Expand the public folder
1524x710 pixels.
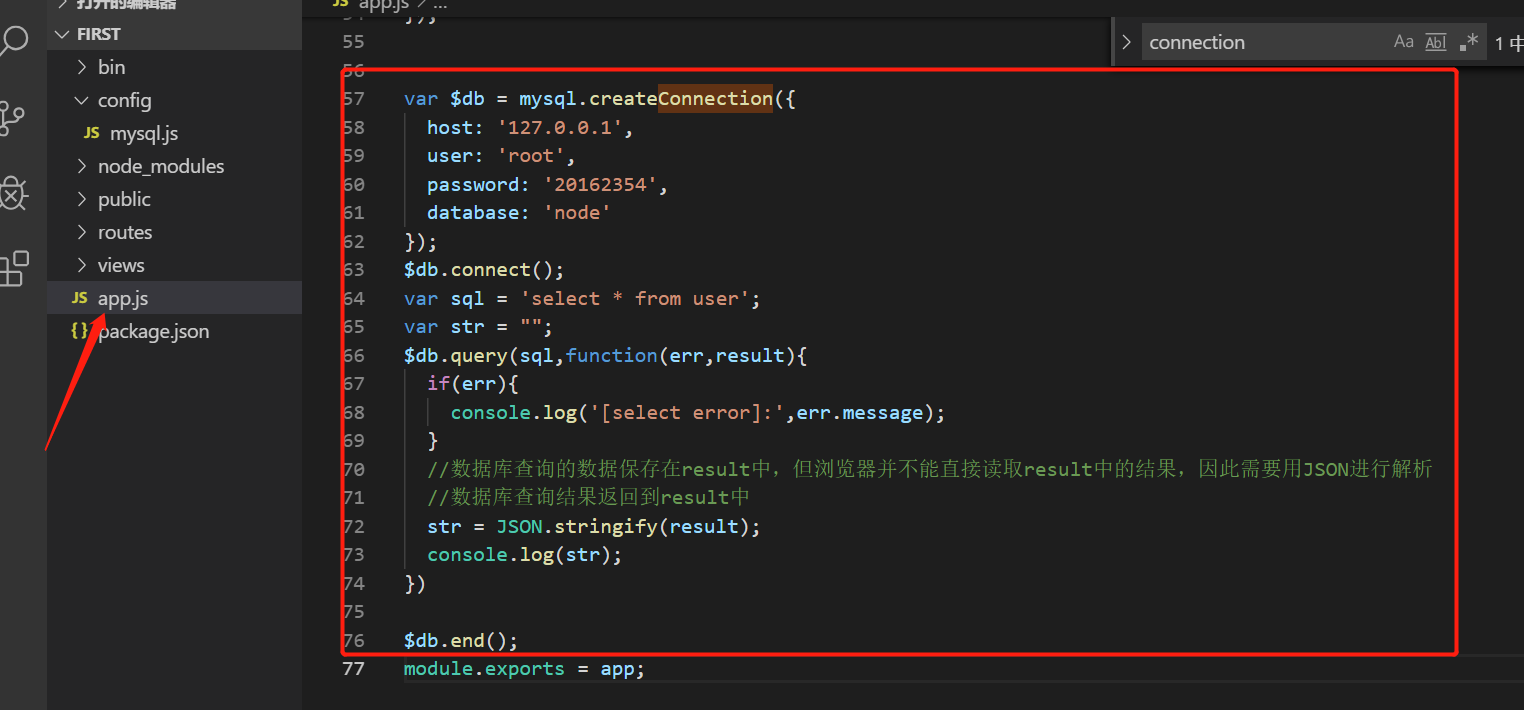[82, 199]
